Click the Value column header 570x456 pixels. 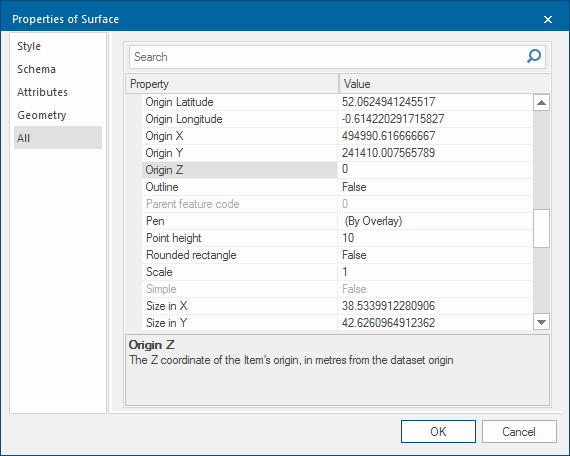point(444,84)
